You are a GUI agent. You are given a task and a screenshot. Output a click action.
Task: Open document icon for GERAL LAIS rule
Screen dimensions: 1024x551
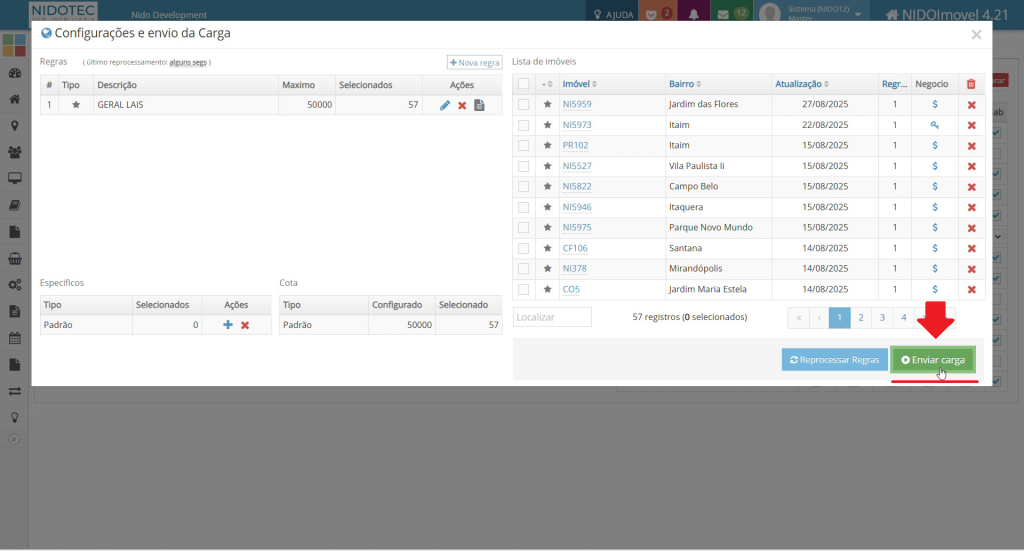[x=479, y=105]
